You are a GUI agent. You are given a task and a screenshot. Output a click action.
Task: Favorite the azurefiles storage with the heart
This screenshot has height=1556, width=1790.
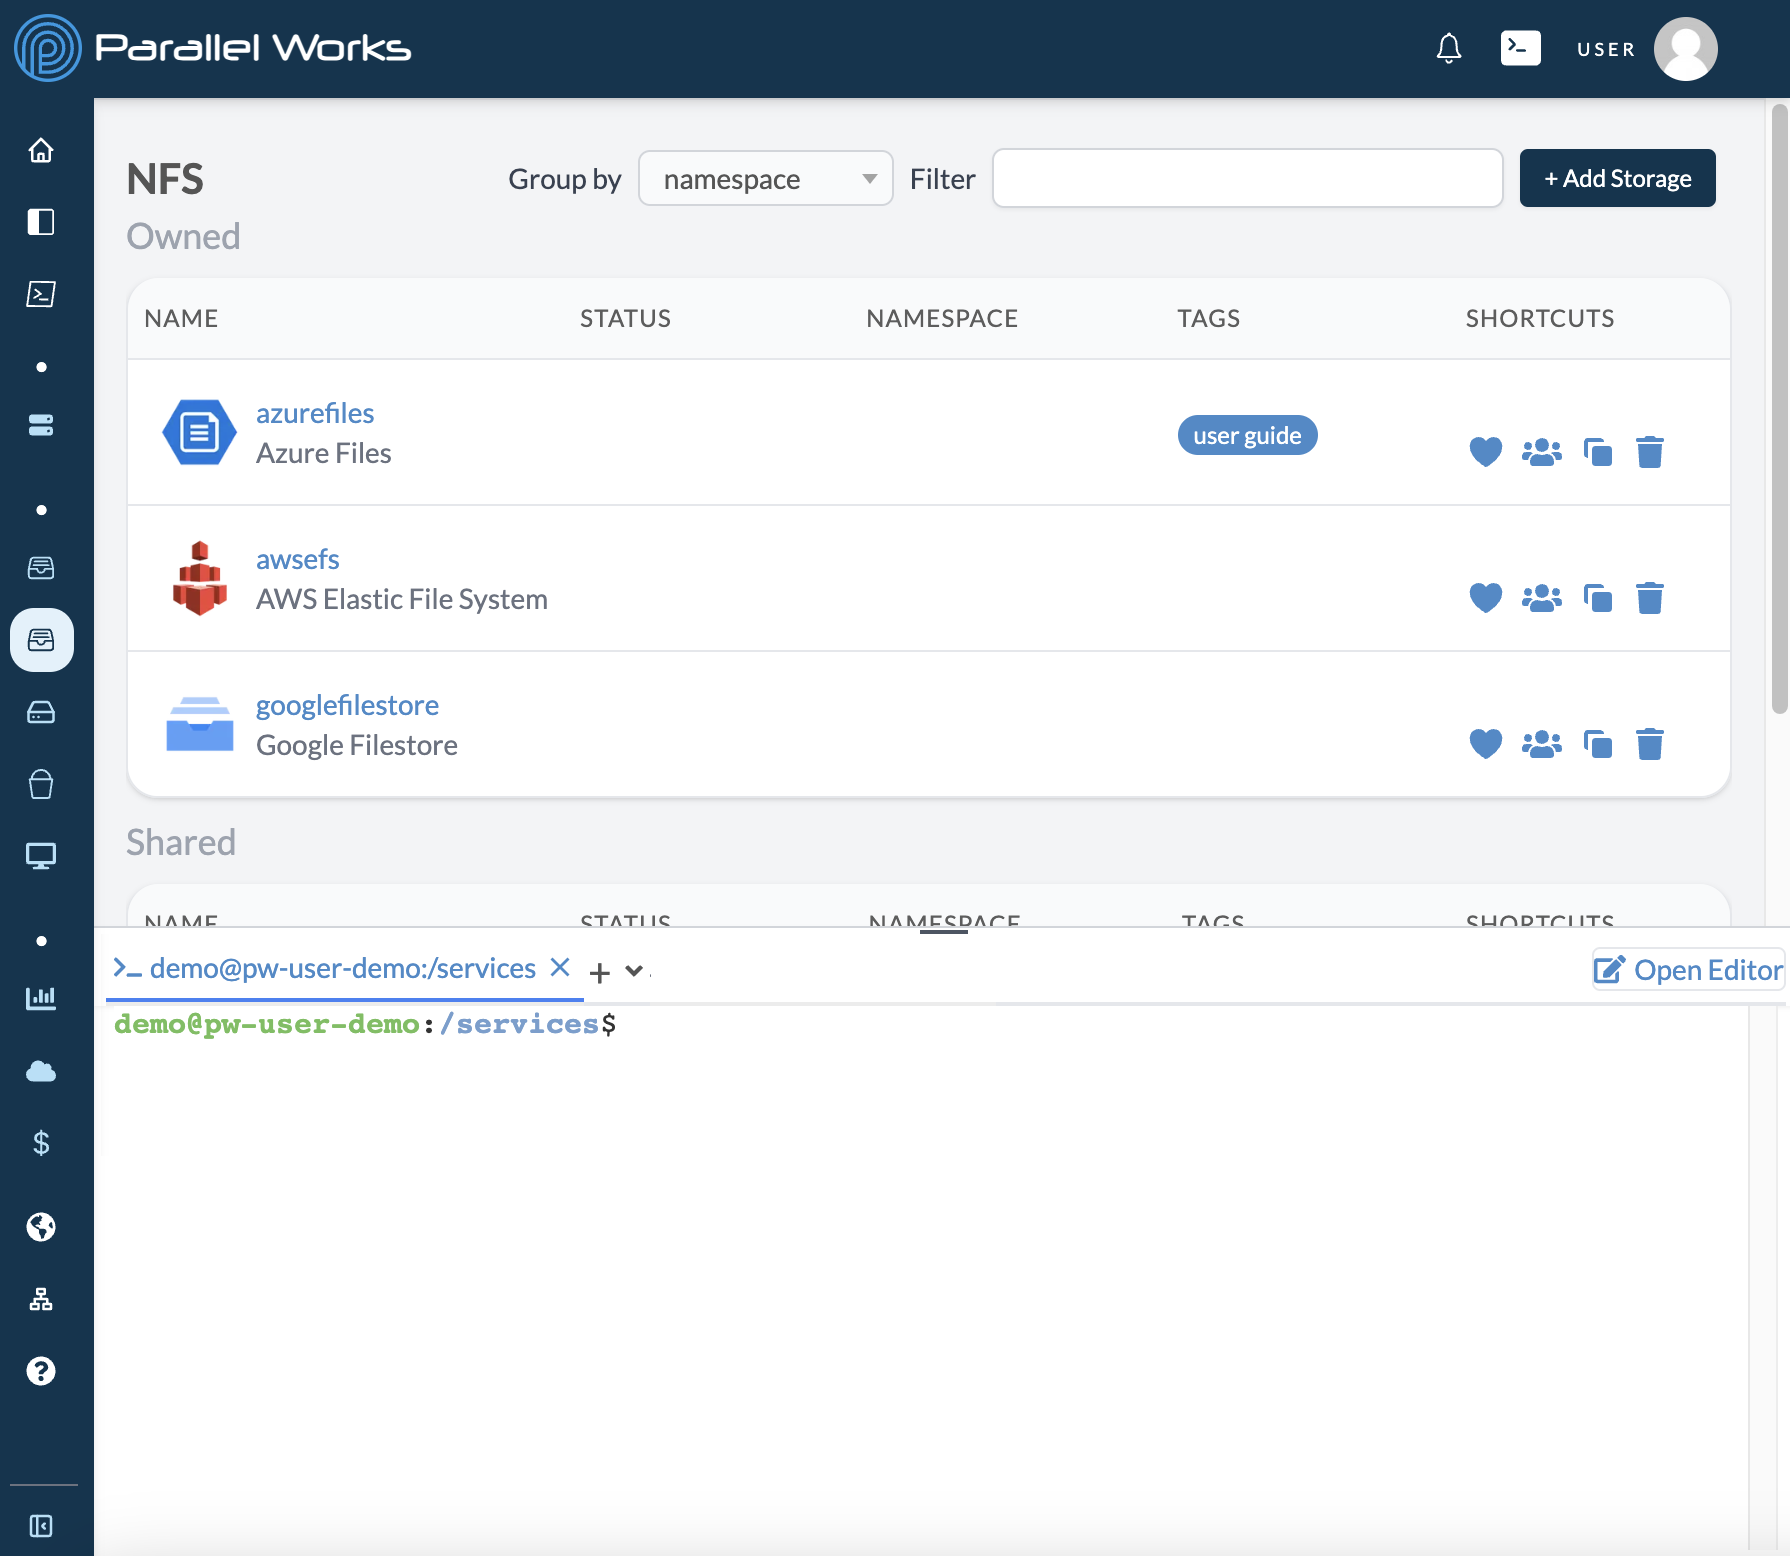coord(1486,452)
